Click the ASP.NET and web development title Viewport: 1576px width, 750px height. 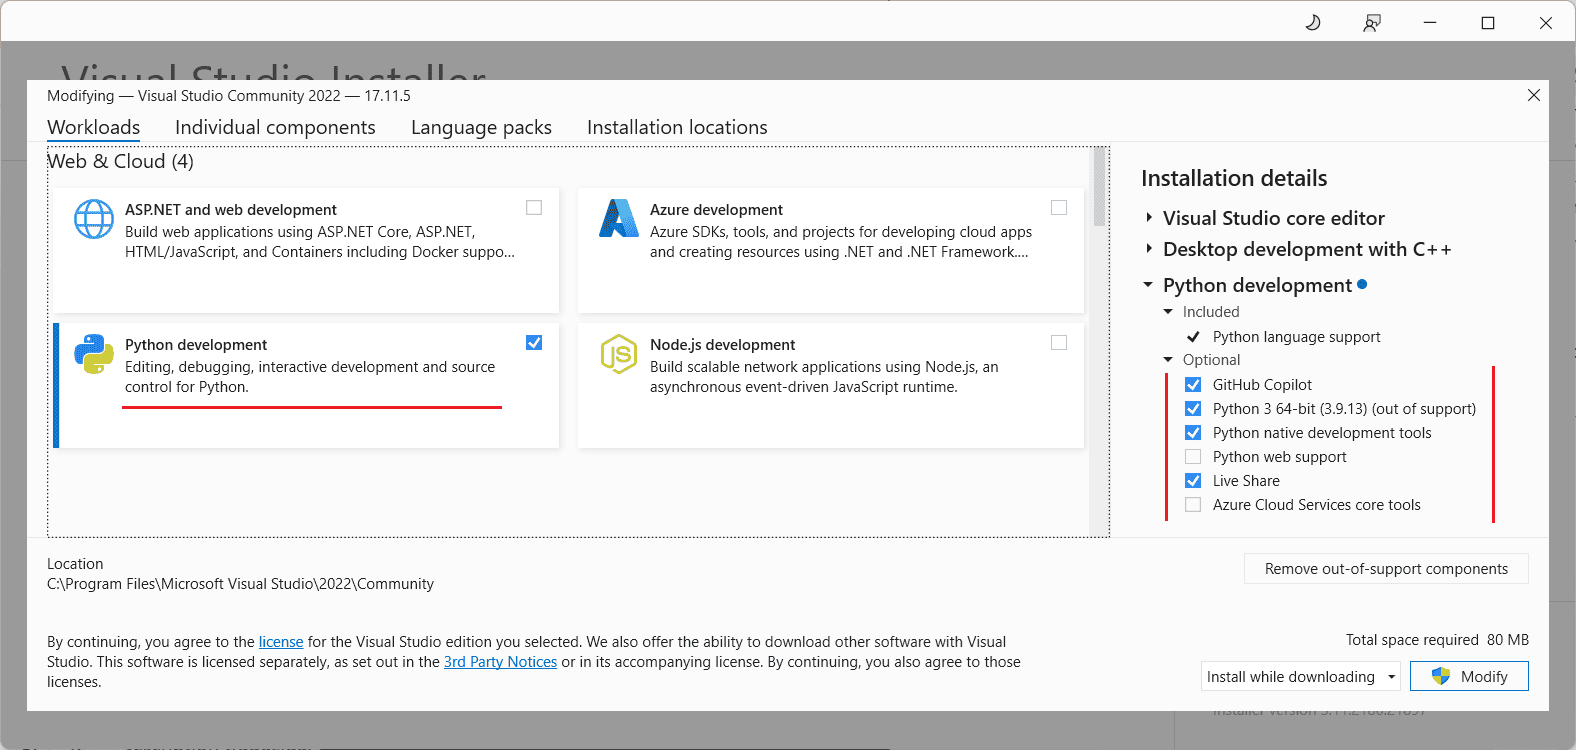click(231, 209)
